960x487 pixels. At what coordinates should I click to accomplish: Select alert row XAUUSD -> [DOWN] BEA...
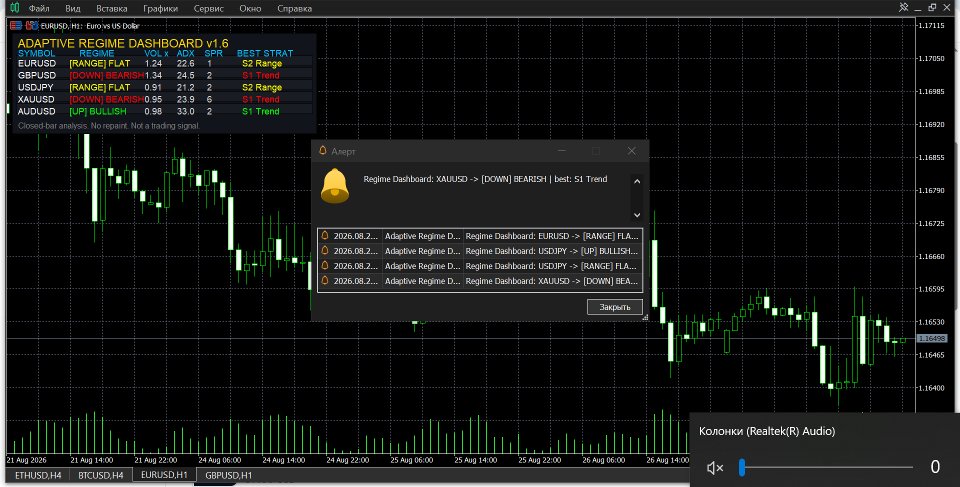click(480, 281)
